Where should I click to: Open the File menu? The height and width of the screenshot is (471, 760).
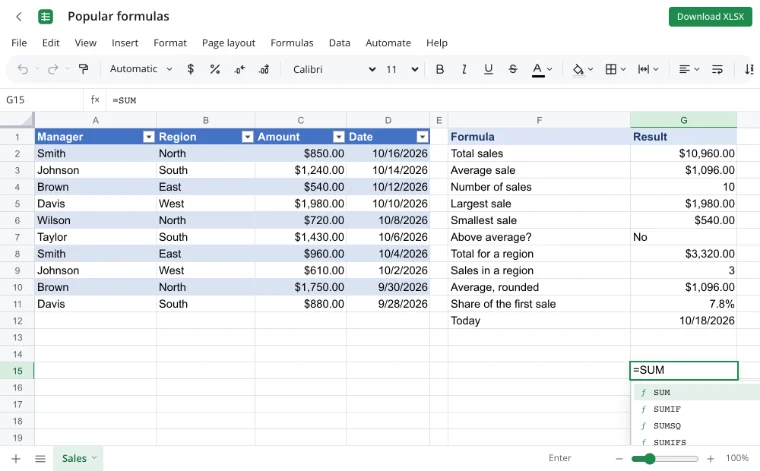click(x=19, y=43)
